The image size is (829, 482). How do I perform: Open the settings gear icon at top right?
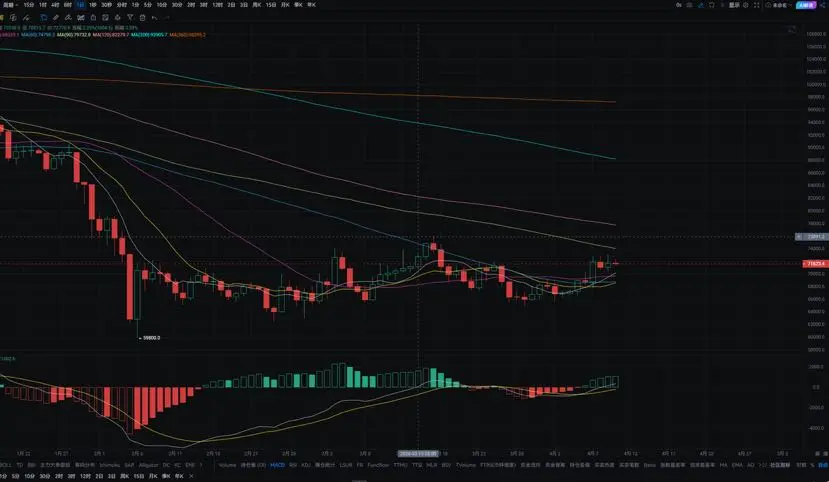tap(745, 5)
